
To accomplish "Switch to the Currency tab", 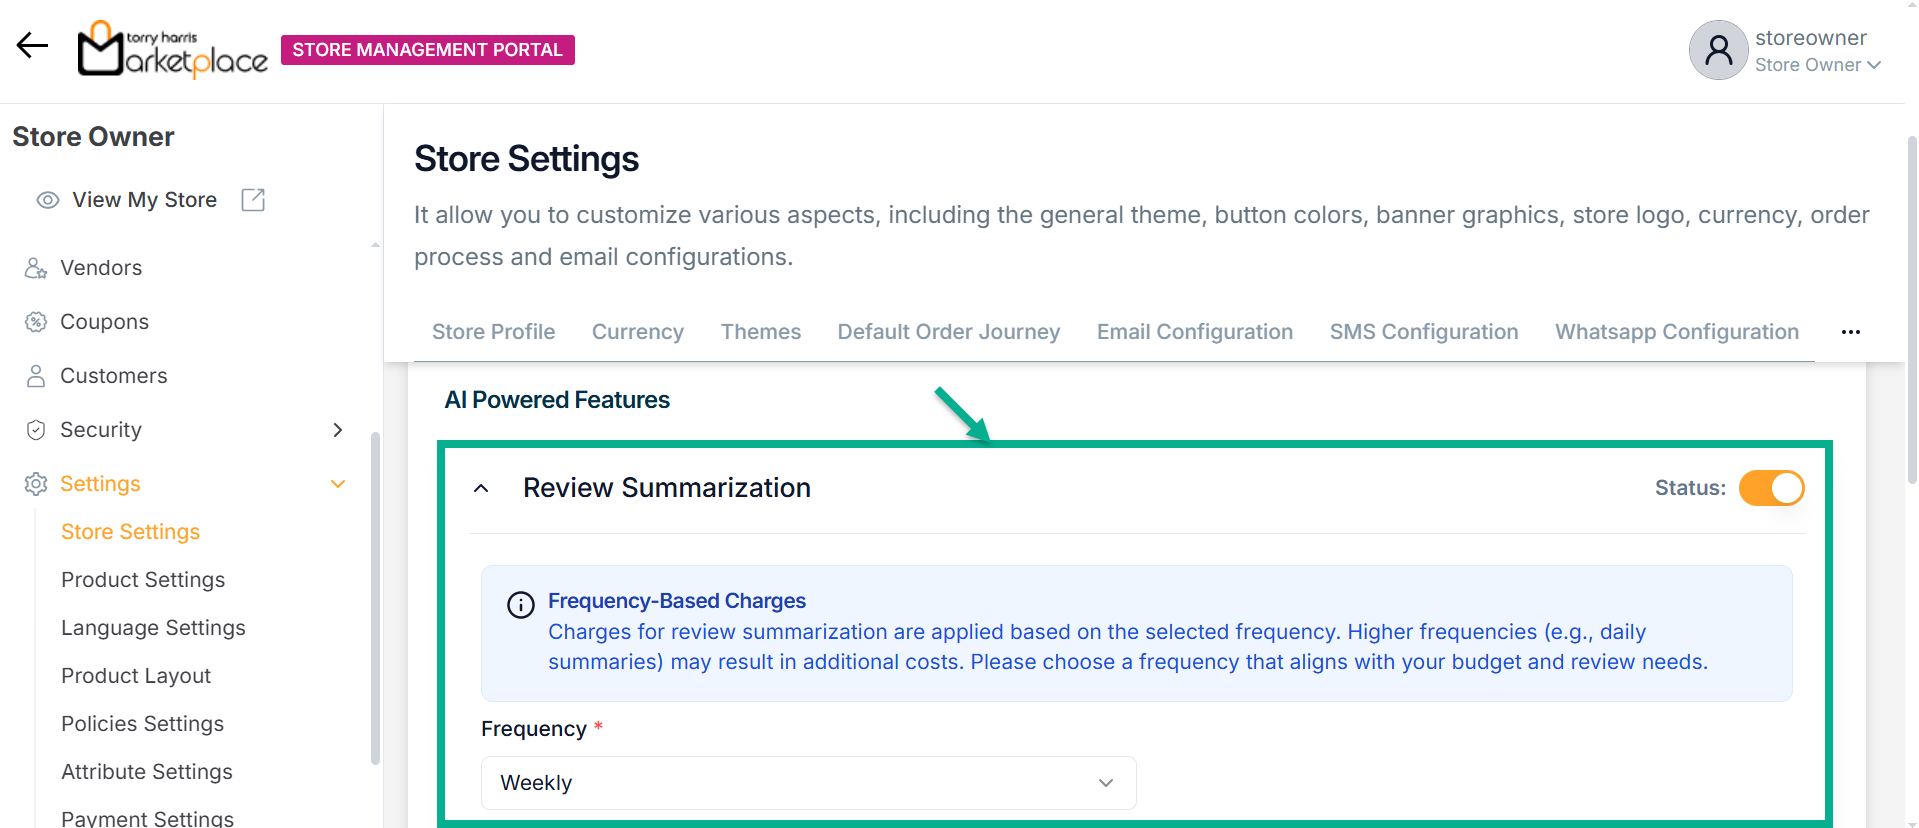I will pos(637,332).
